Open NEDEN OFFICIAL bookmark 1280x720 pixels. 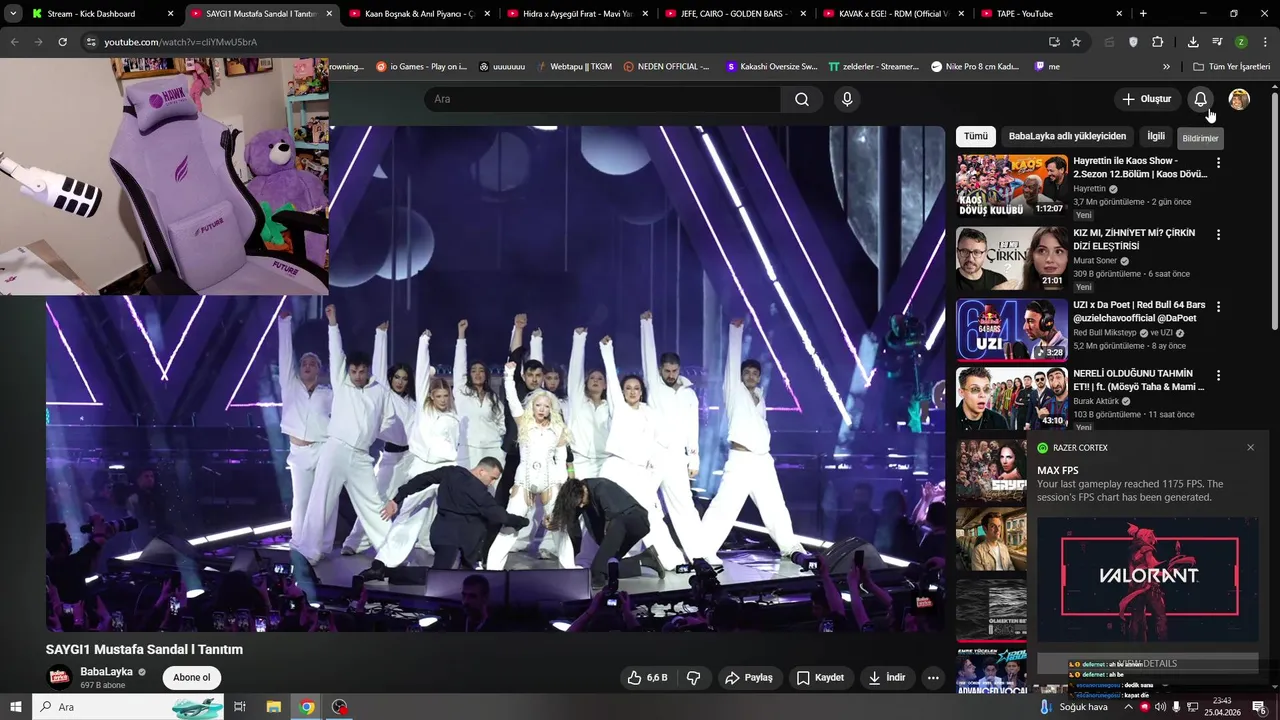click(666, 67)
